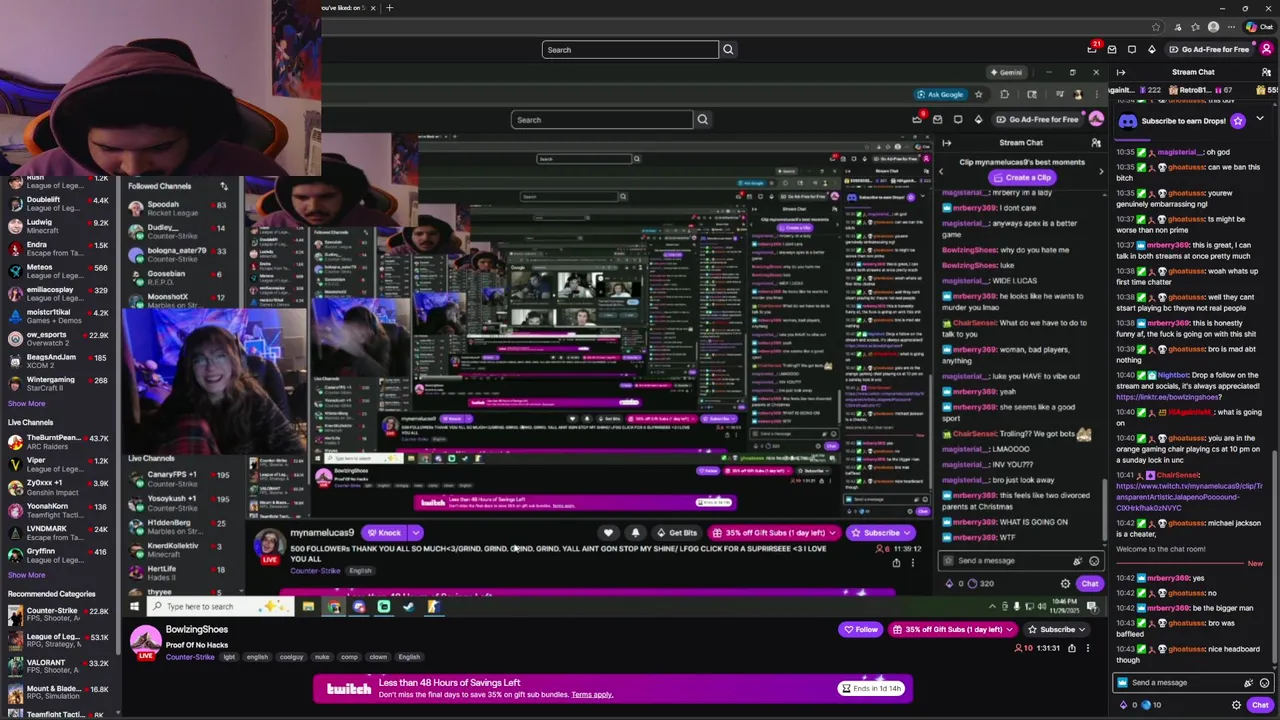Open Twitch notifications with 21 badge
This screenshot has width=1280, height=720.
[x=1093, y=49]
